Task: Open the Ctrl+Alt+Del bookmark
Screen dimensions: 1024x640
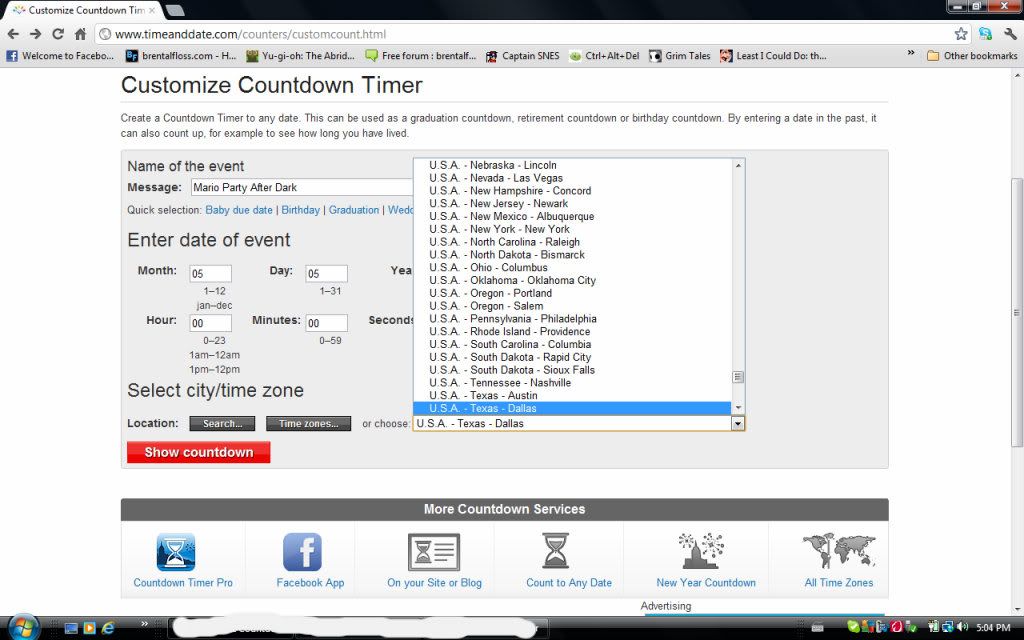Action: pyautogui.click(x=605, y=56)
